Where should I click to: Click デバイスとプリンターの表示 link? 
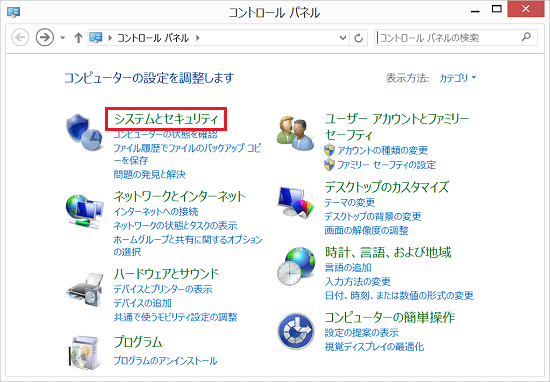tap(163, 289)
